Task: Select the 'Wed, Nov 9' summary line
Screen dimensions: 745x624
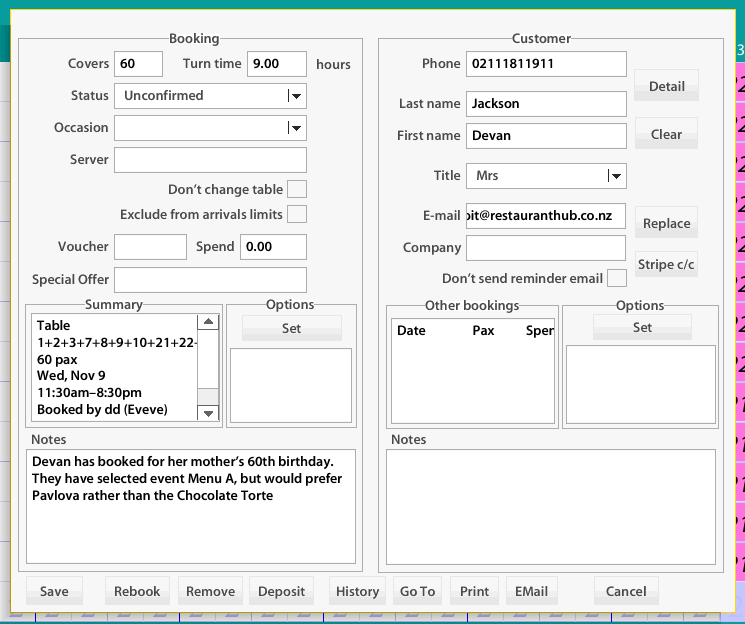Action: point(71,375)
